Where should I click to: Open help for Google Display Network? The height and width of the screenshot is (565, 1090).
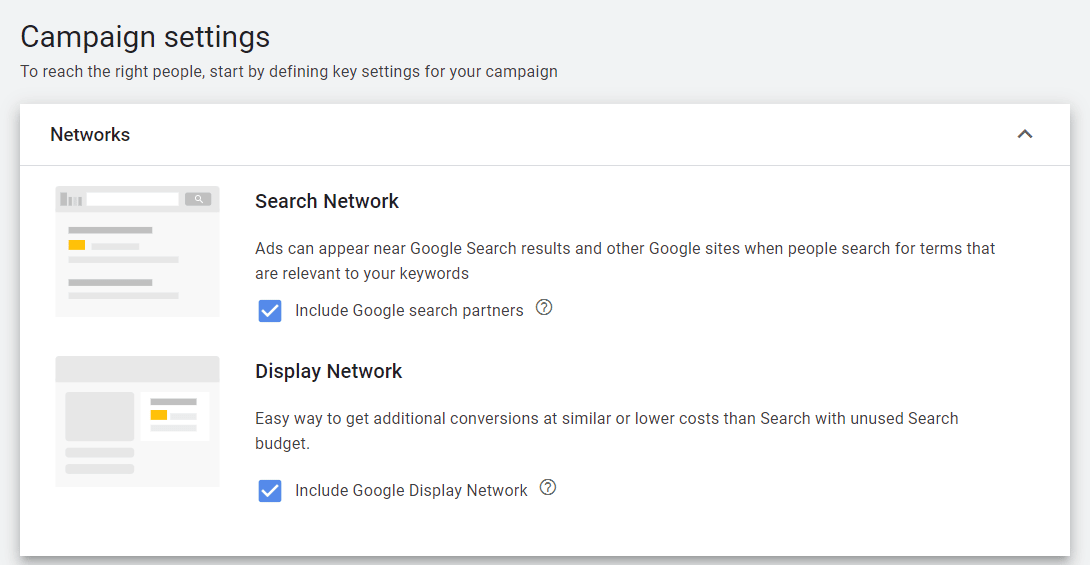(x=548, y=487)
